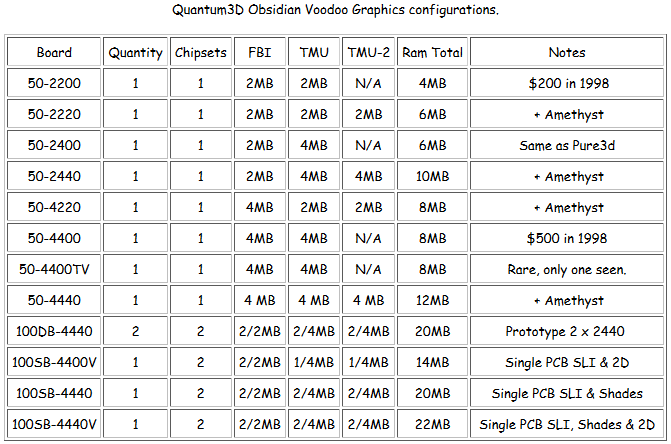Select the 'Prototype 2 x 2440' note cell
671x444 pixels.
click(567, 331)
